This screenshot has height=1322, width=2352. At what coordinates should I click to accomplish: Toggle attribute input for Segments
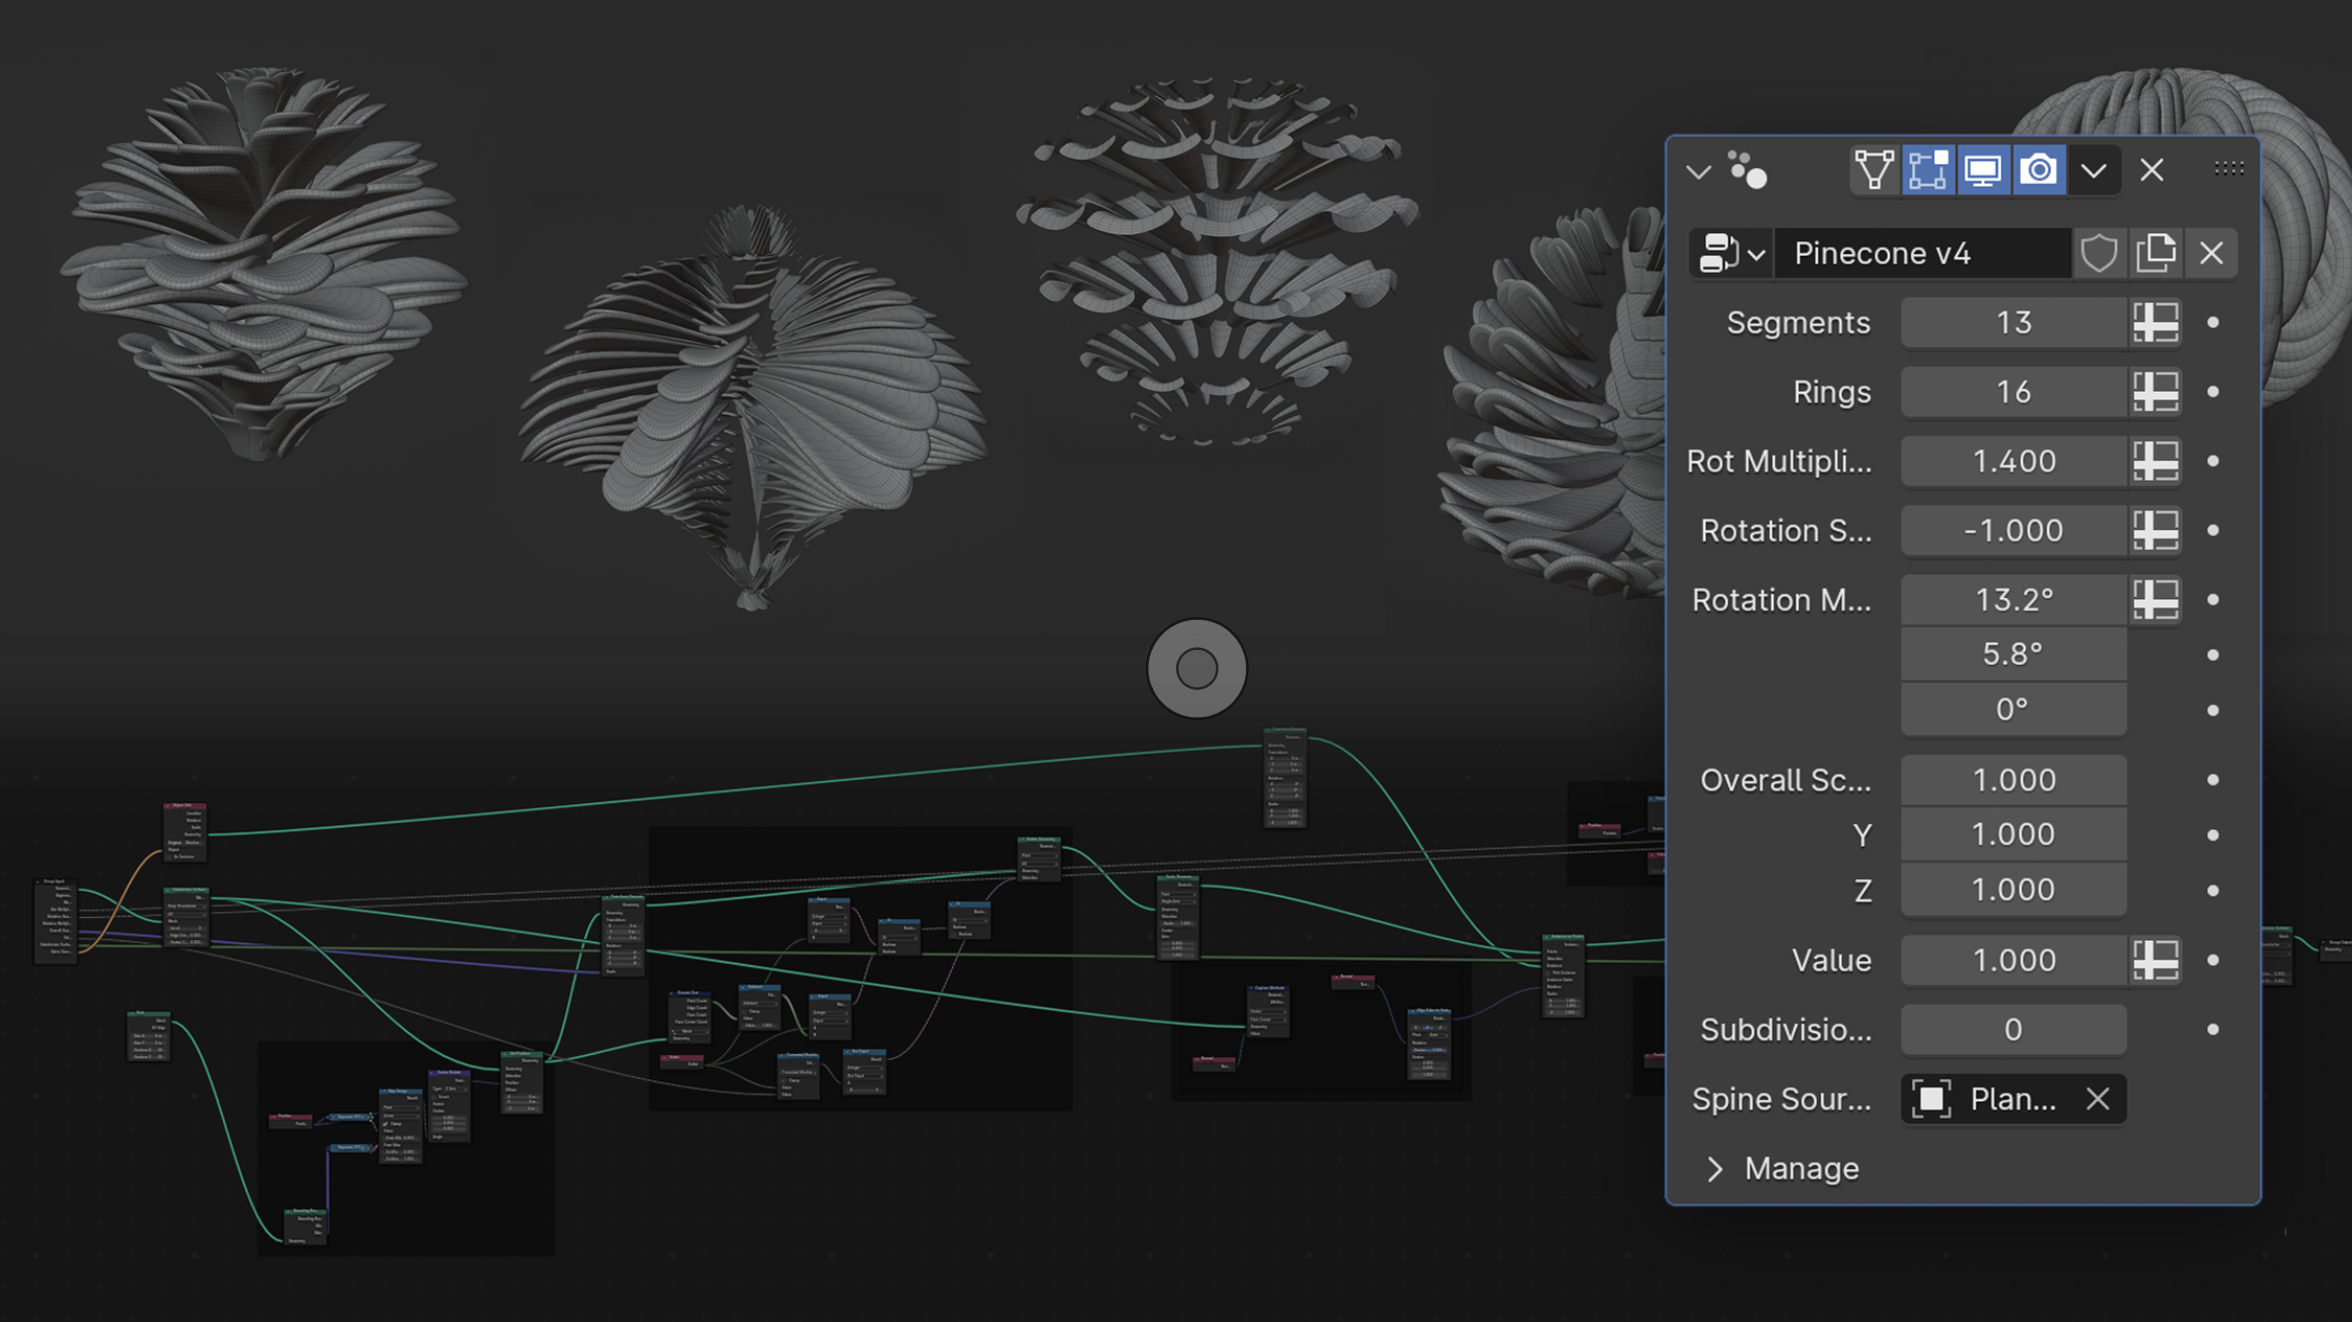(2155, 323)
